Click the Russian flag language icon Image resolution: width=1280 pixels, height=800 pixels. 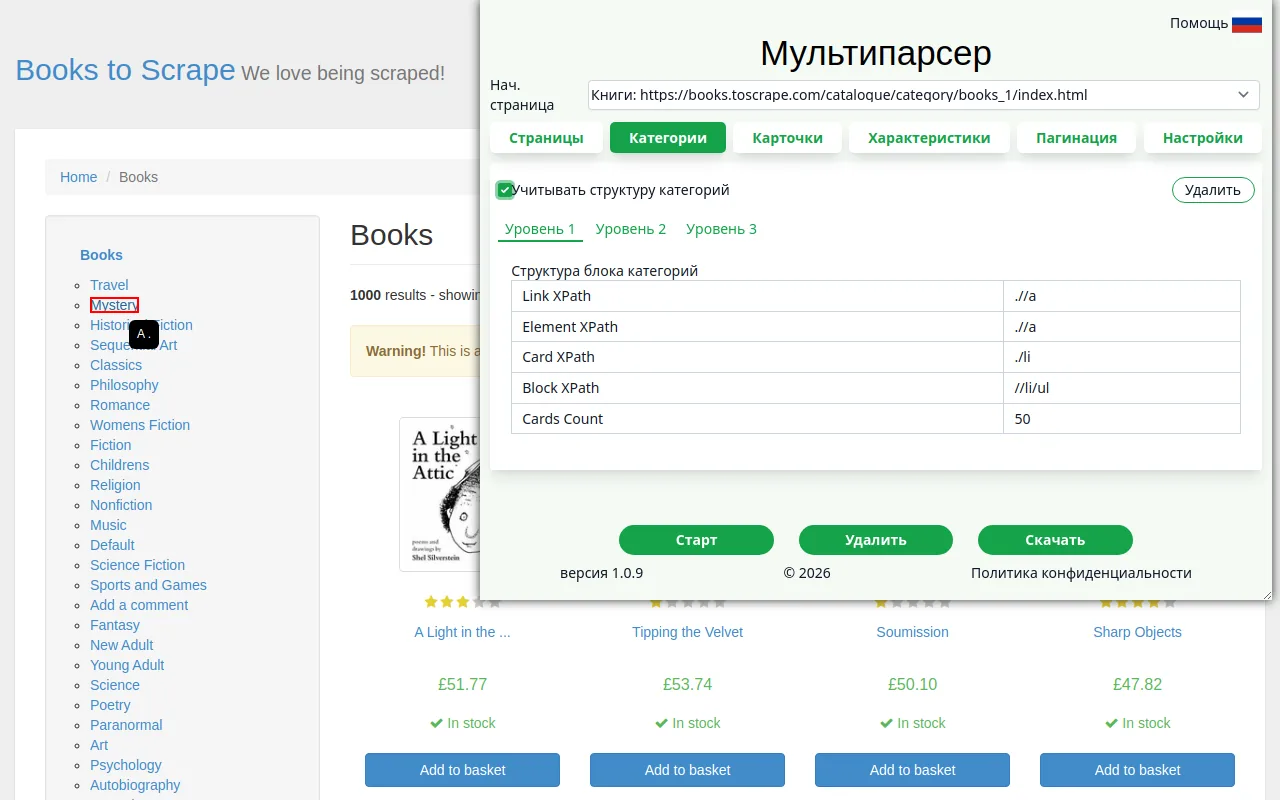coord(1246,23)
